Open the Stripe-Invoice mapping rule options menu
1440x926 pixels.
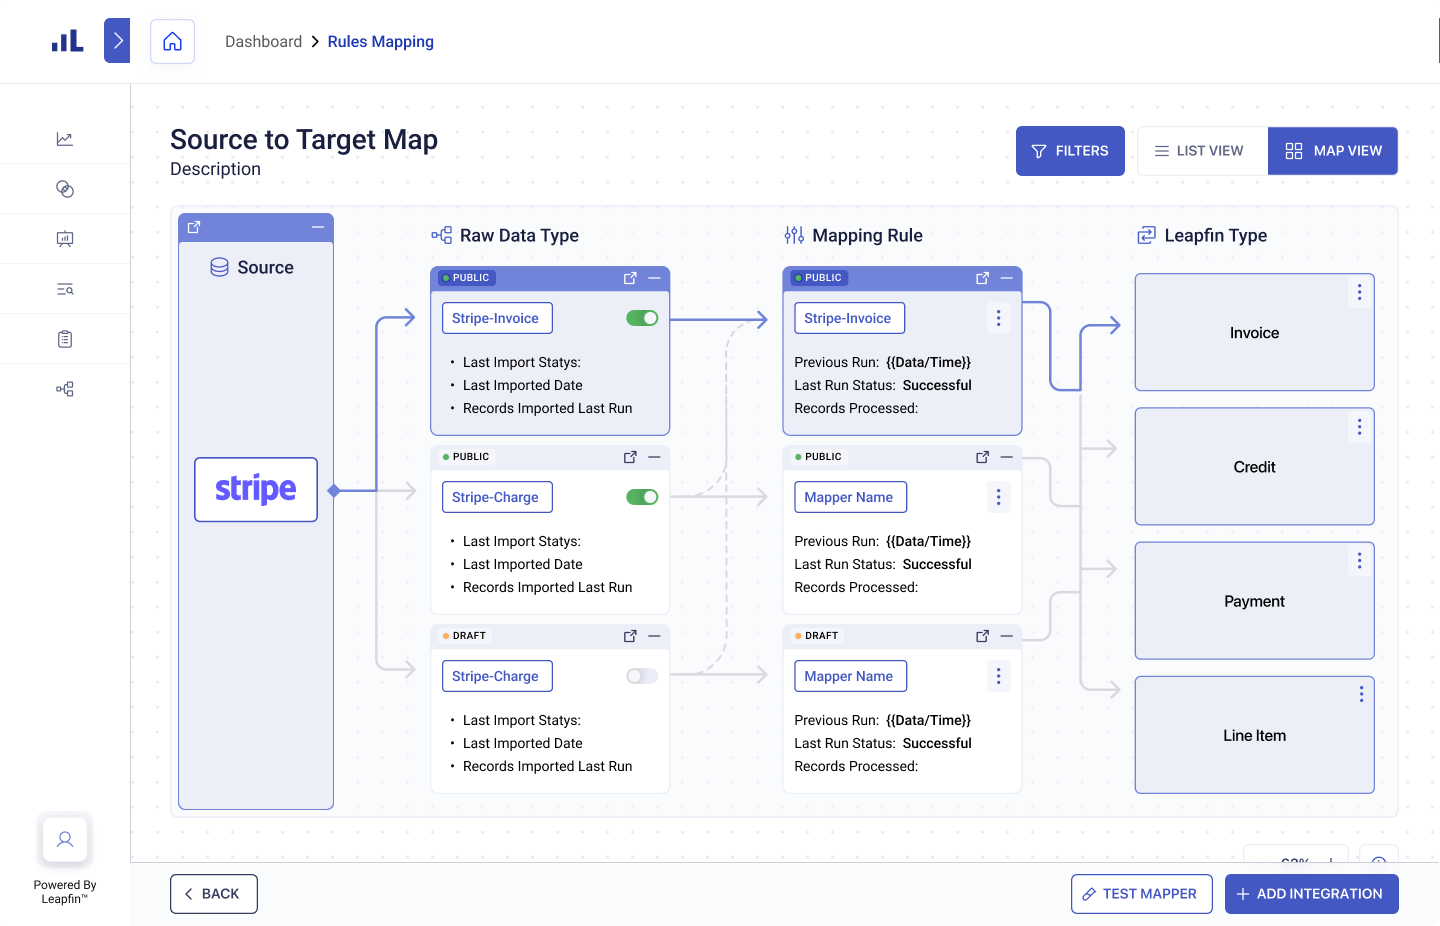[998, 318]
